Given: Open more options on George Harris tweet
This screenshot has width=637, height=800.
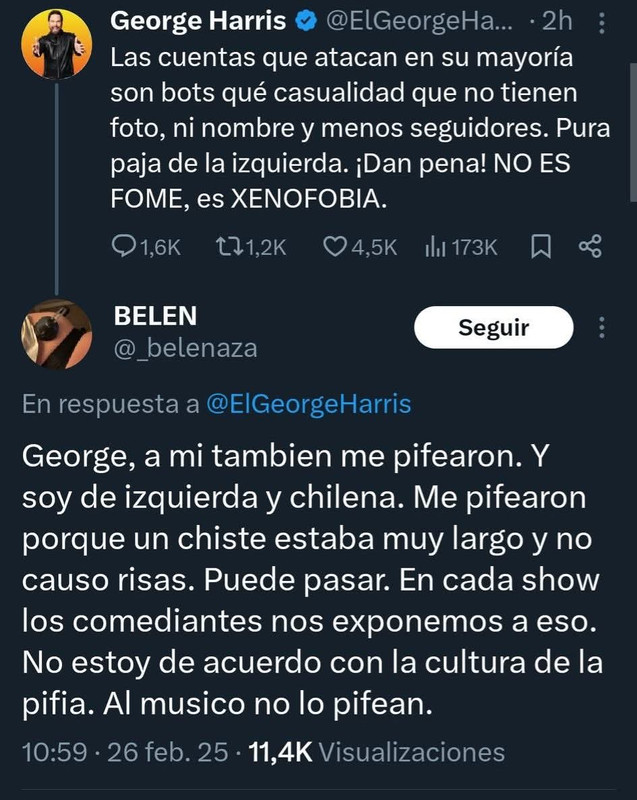Looking at the screenshot, I should (x=602, y=23).
